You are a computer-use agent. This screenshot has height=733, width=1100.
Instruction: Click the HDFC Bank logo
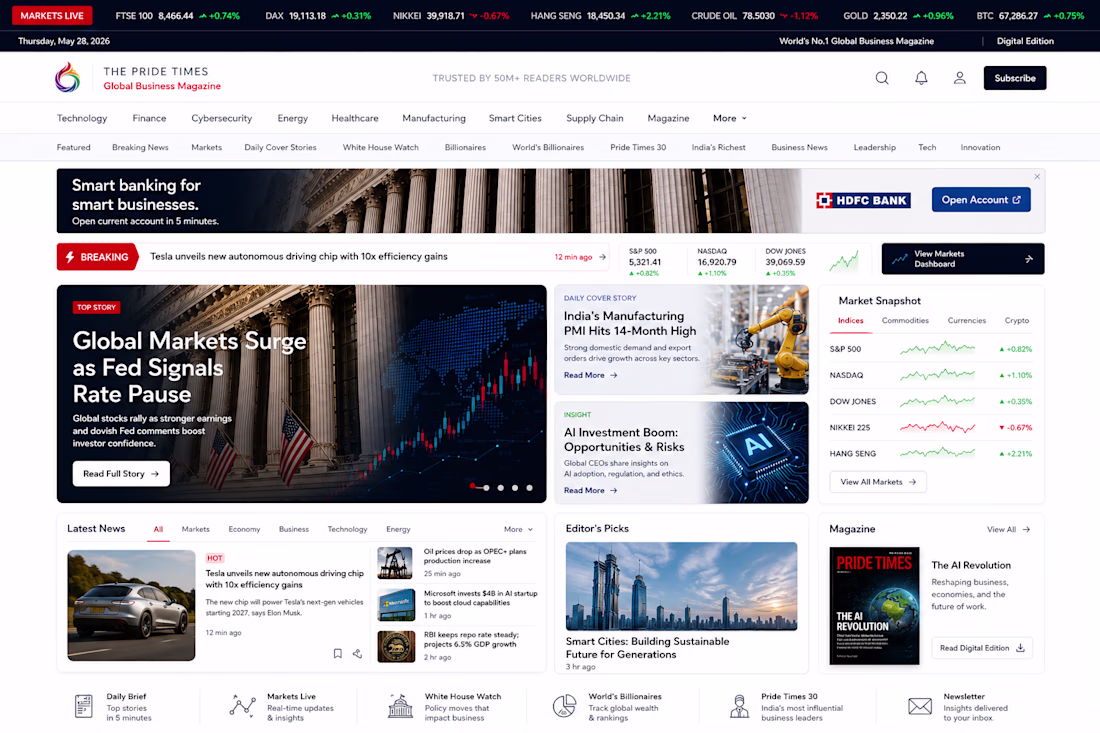(864, 201)
